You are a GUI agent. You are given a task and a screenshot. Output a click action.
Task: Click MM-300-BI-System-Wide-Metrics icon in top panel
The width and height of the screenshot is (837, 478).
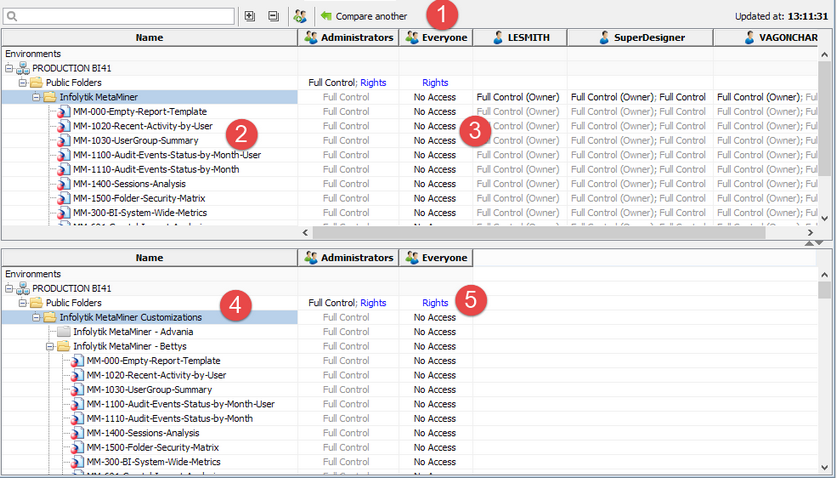64,213
